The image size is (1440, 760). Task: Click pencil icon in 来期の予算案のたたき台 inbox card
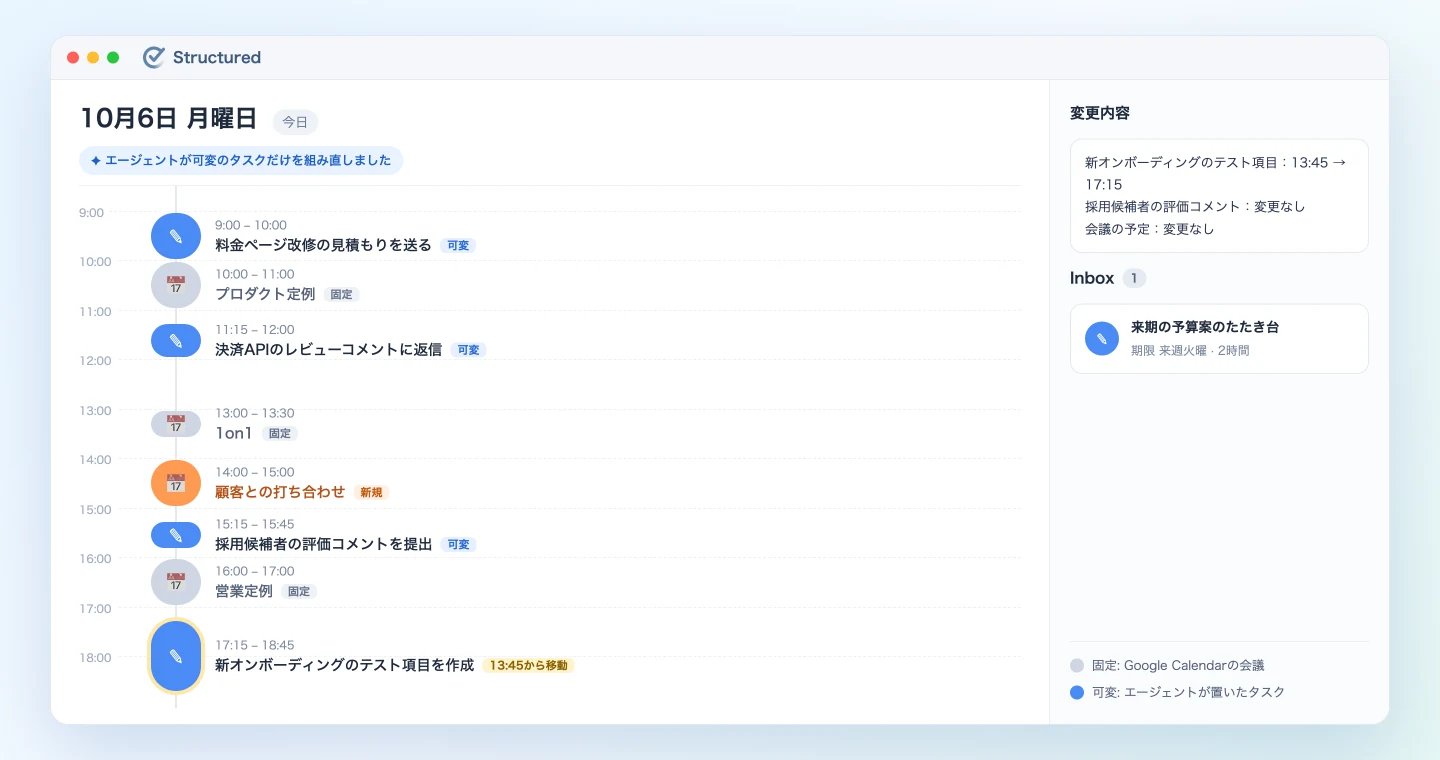click(x=1102, y=339)
